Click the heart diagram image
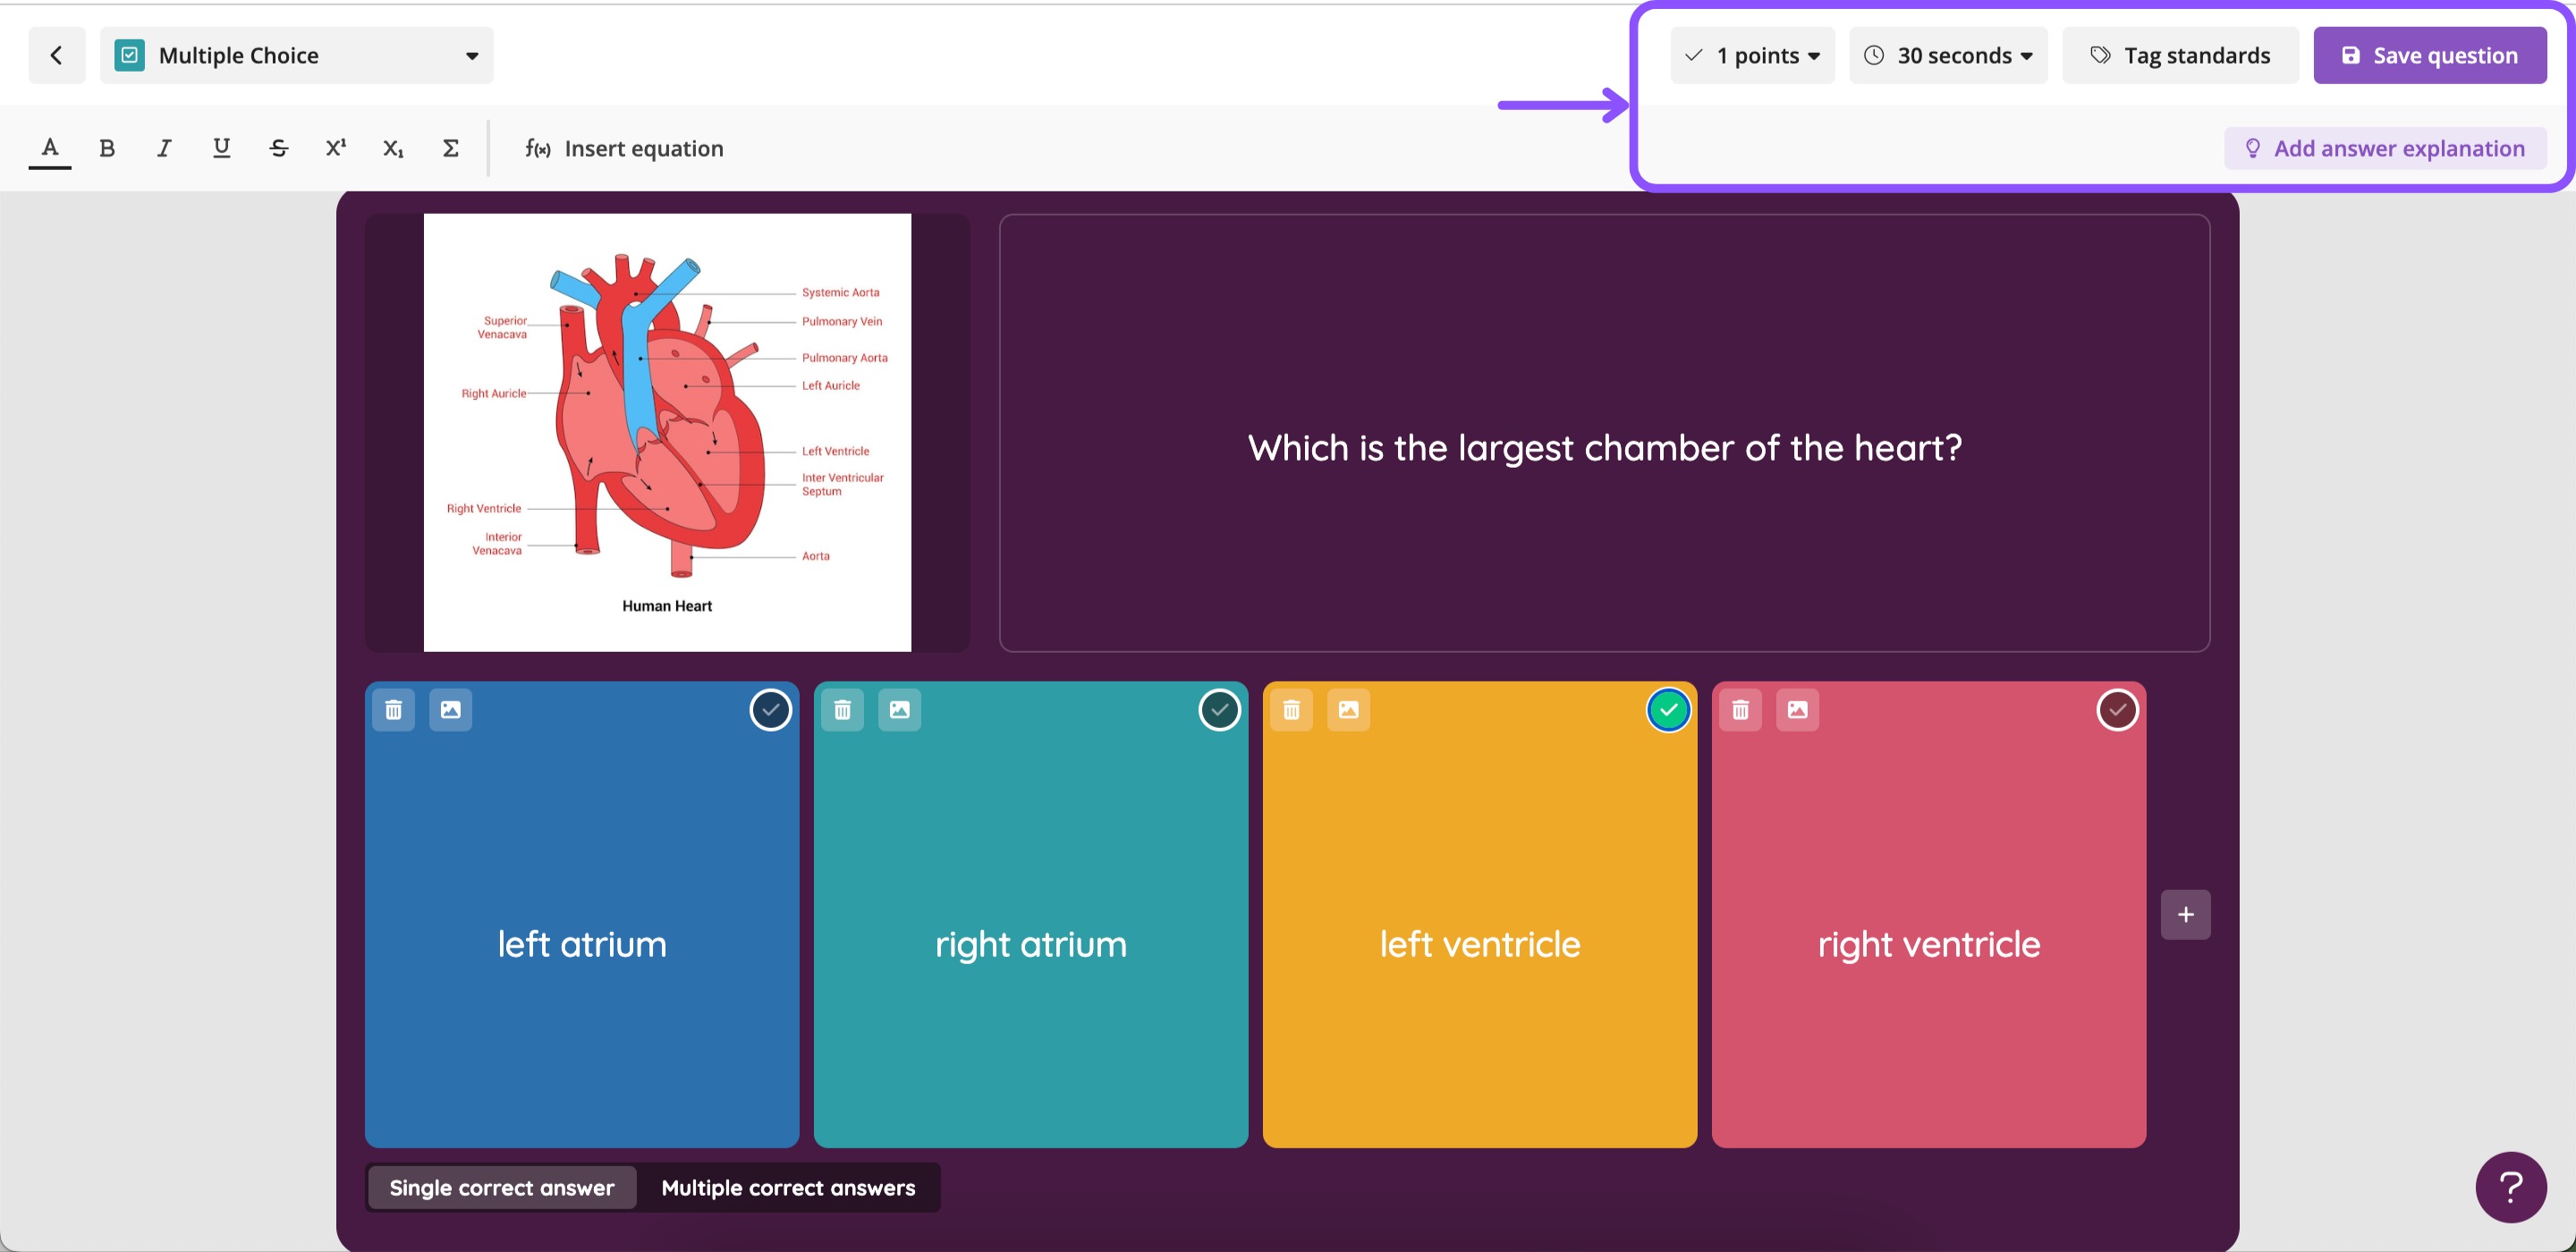This screenshot has width=2576, height=1252. [667, 432]
